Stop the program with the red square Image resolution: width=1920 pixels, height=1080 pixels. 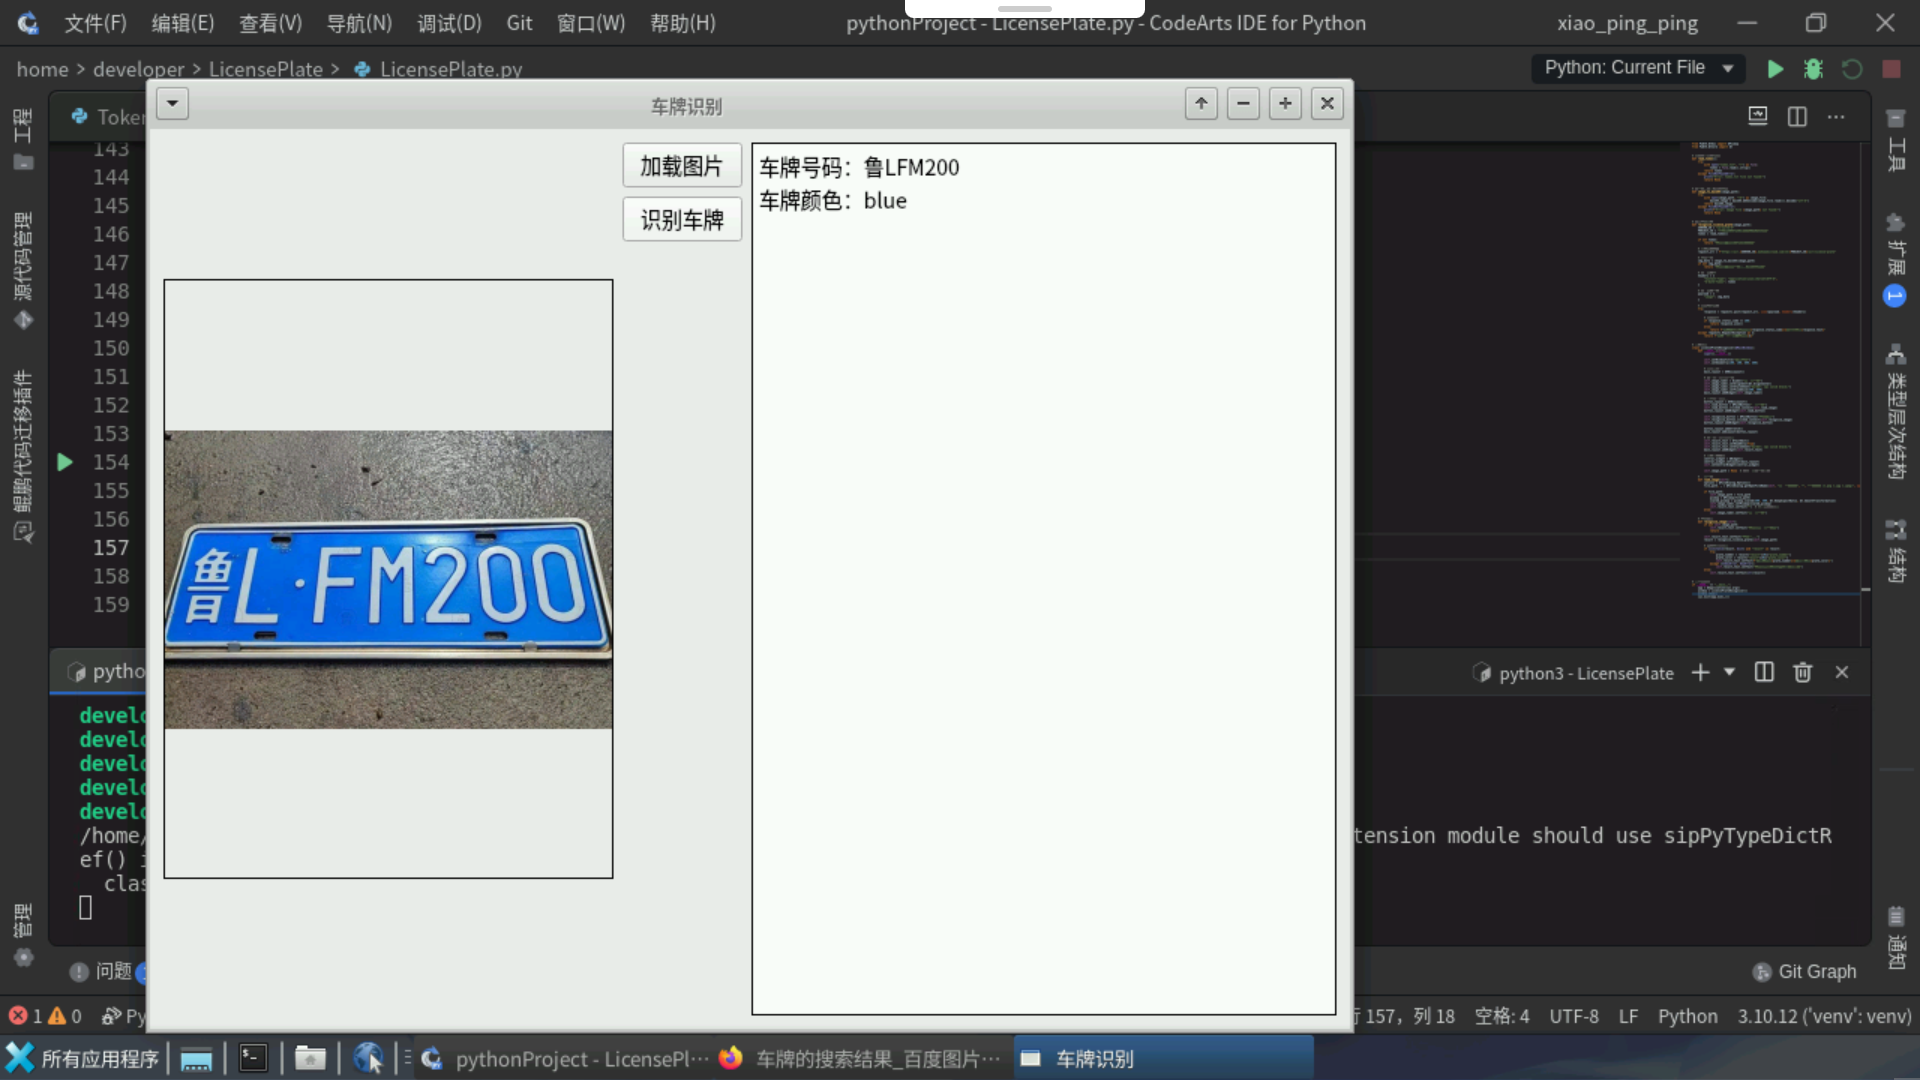pos(1891,69)
